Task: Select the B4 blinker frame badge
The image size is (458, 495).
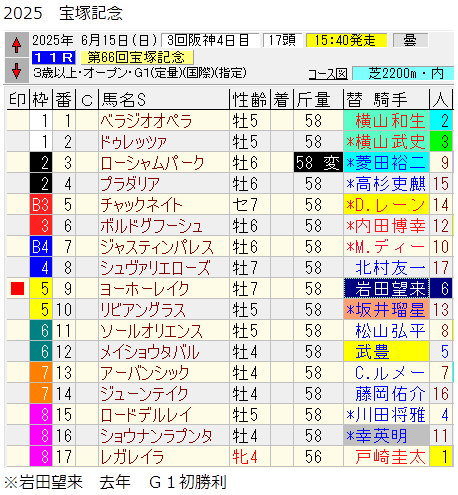Action: pos(41,247)
